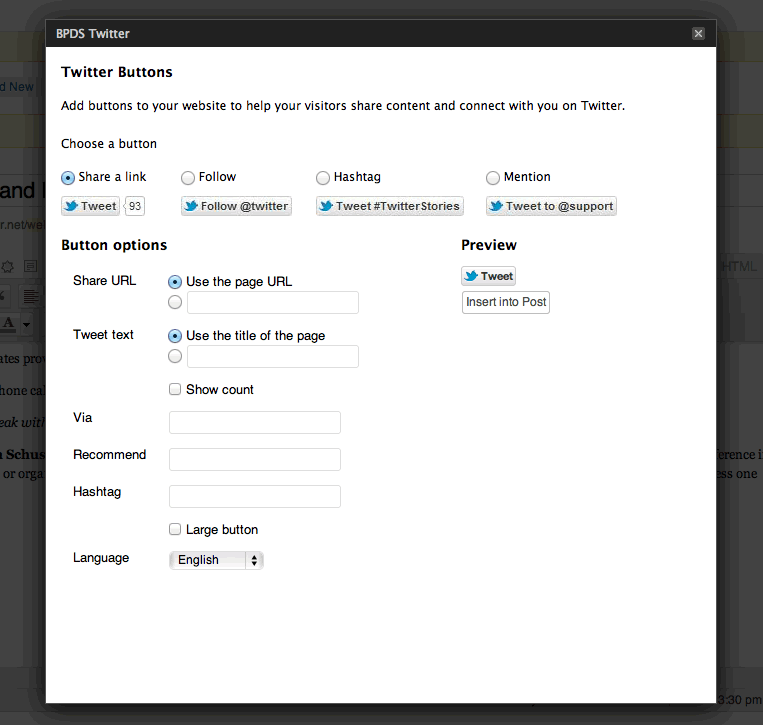This screenshot has width=763, height=725.
Task: Select the custom Share URL radio button
Action: click(176, 302)
